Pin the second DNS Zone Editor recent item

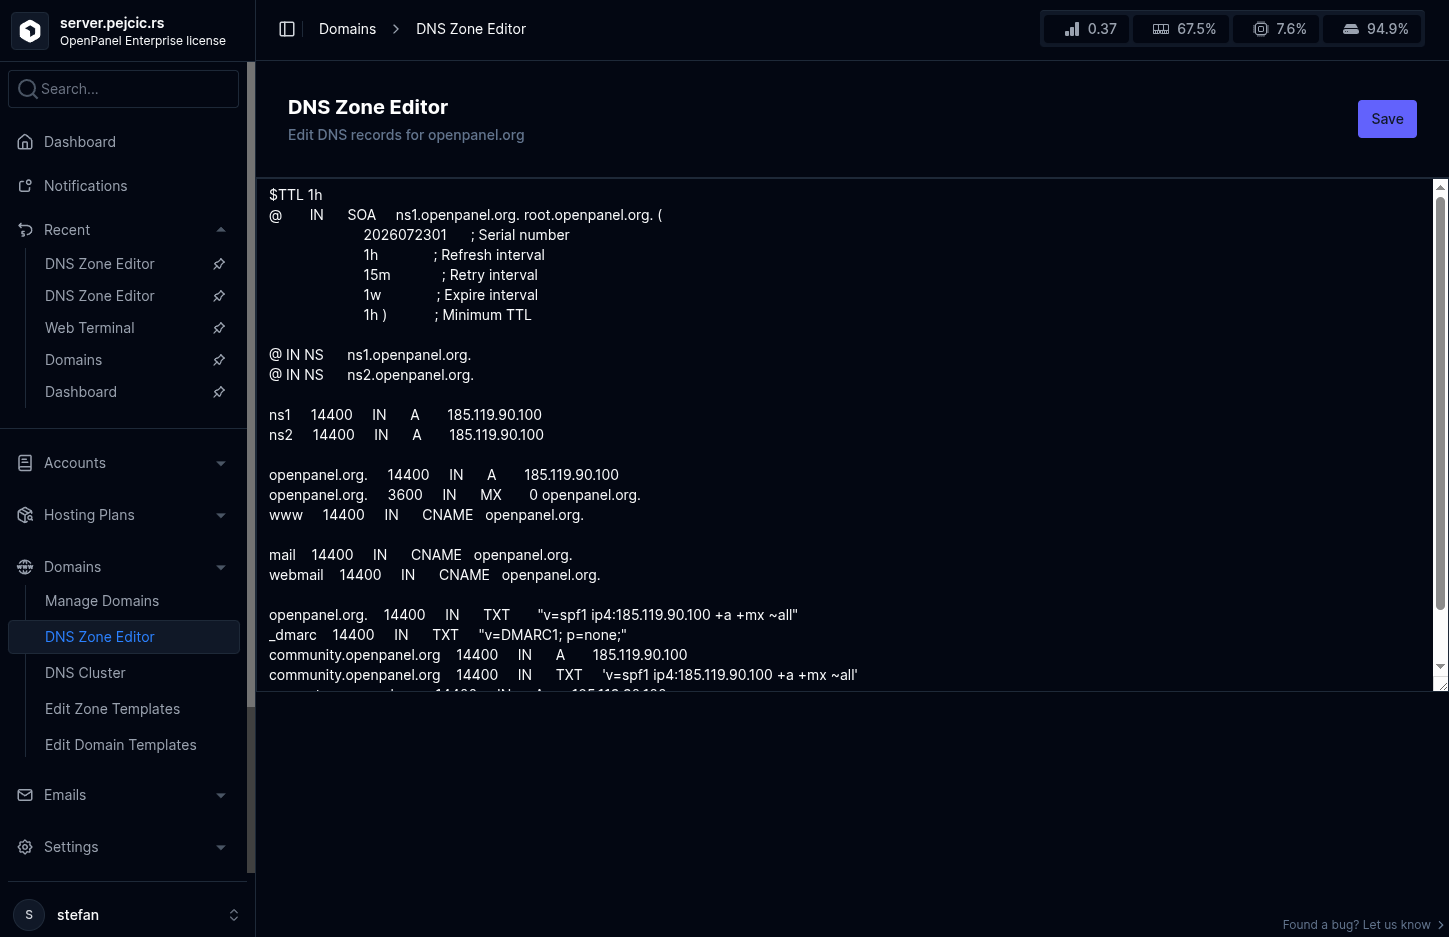(219, 296)
